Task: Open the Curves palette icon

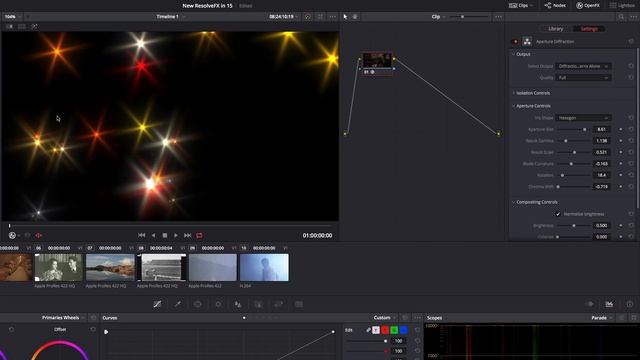Action: 157,304
